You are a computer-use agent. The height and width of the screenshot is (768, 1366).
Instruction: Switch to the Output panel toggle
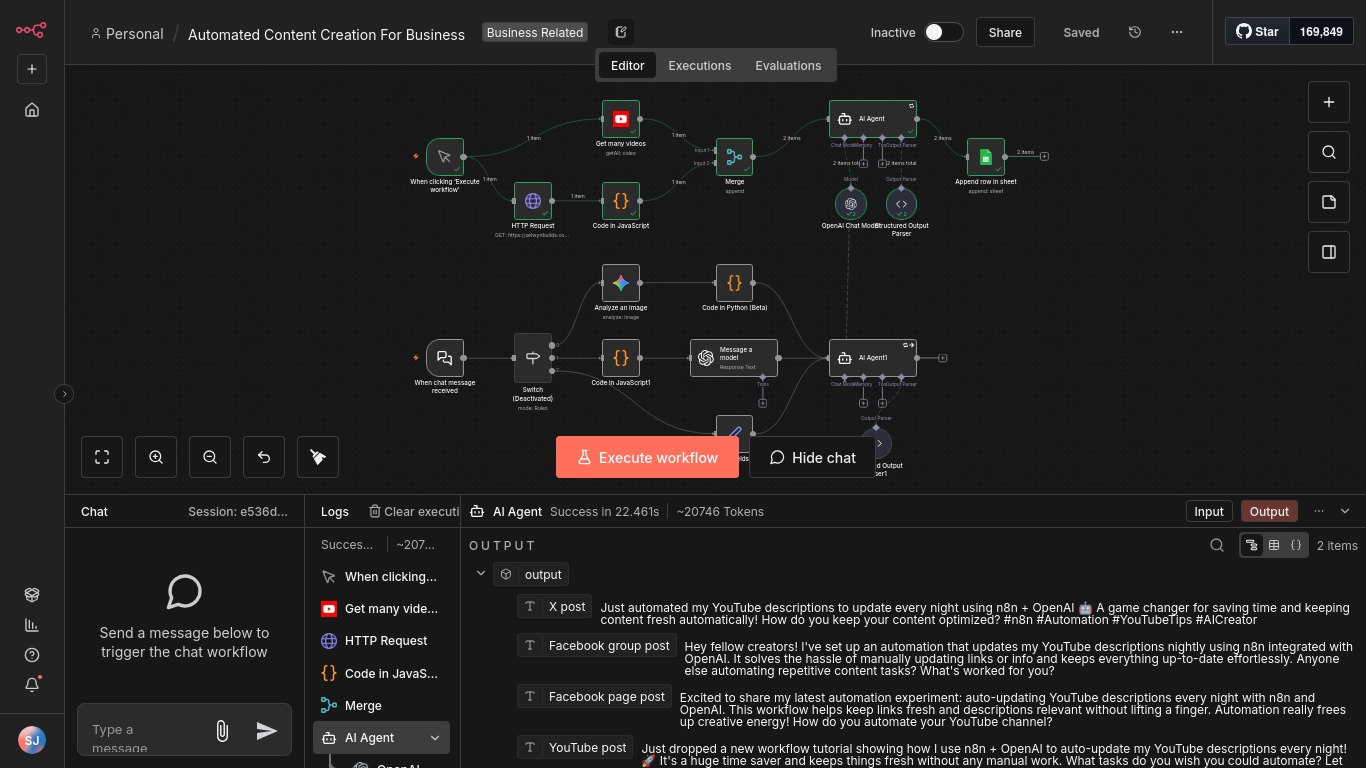point(1269,511)
